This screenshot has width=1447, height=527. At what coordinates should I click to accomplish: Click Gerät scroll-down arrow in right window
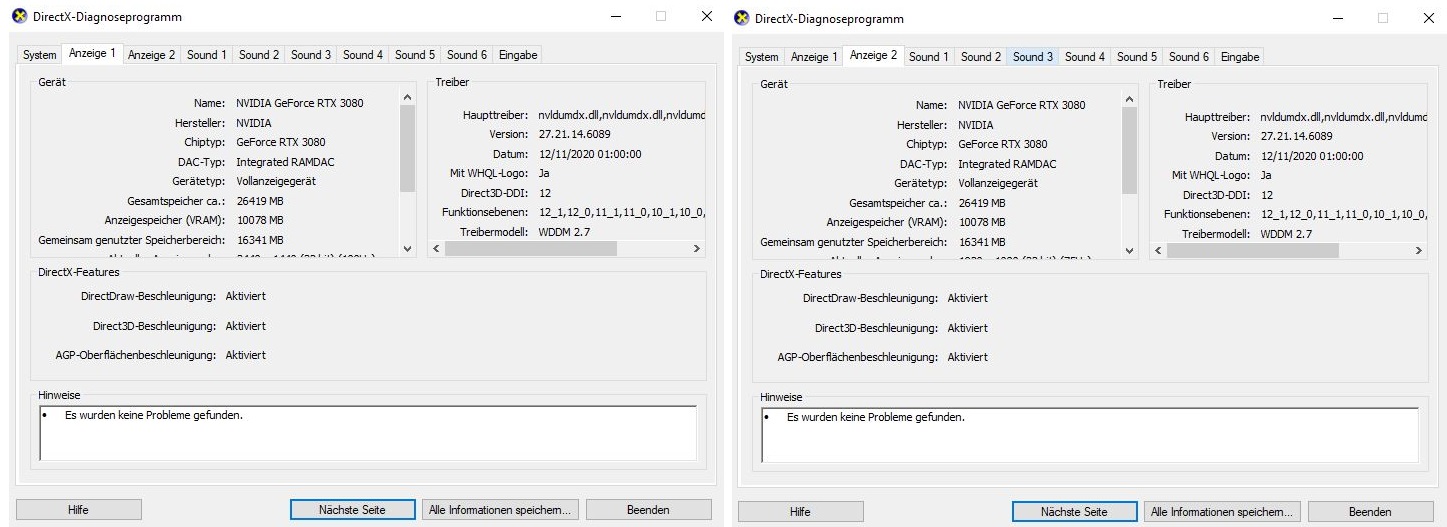(x=1129, y=250)
